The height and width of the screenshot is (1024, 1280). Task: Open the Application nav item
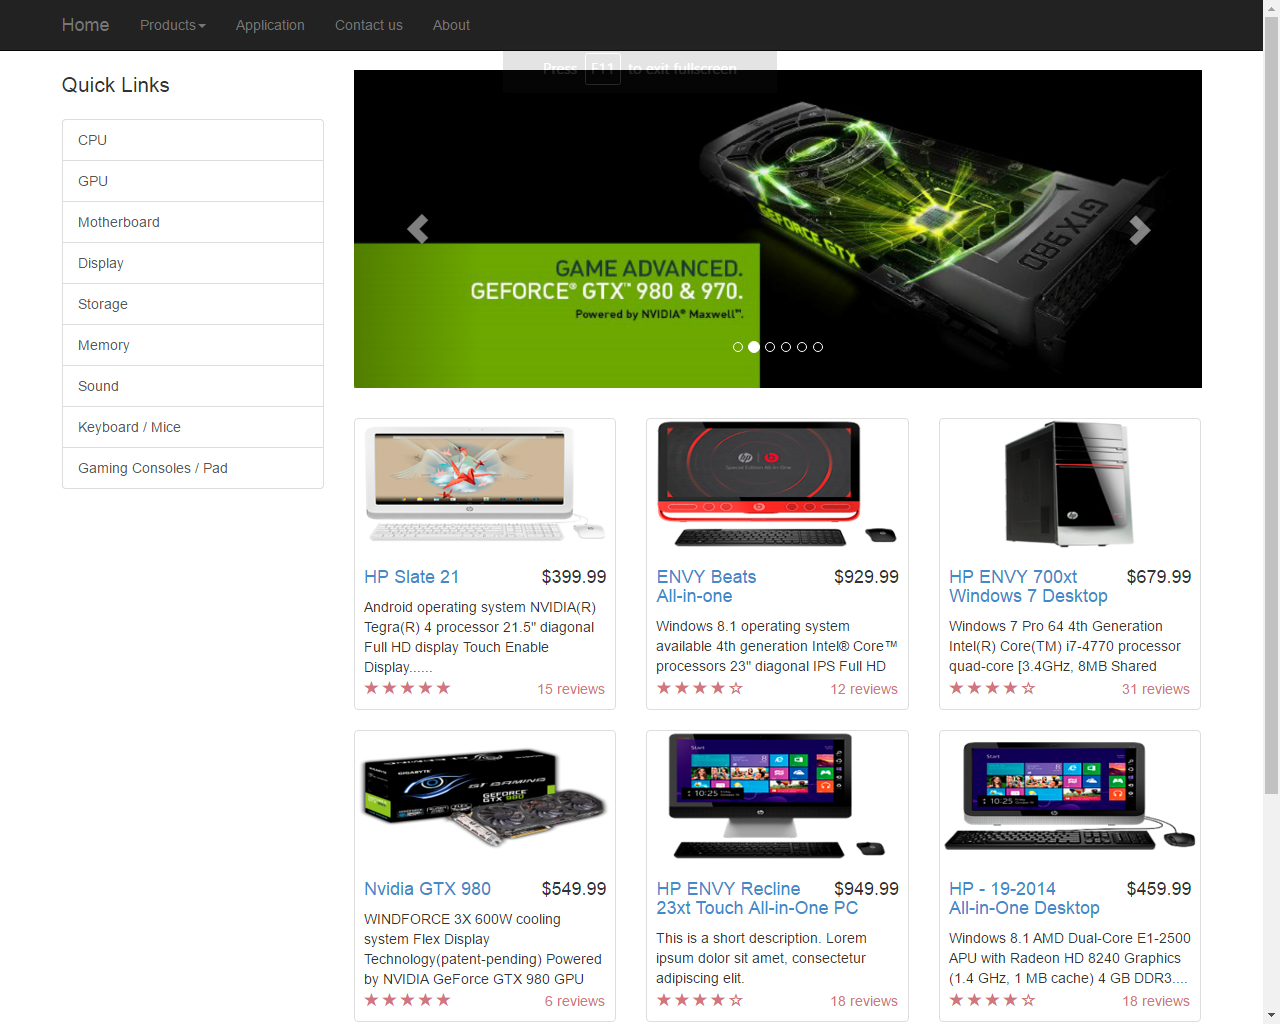[270, 25]
